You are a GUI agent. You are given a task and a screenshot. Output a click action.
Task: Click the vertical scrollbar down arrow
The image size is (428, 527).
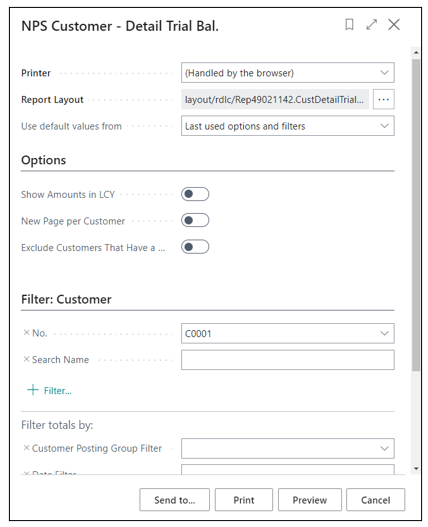[x=416, y=469]
